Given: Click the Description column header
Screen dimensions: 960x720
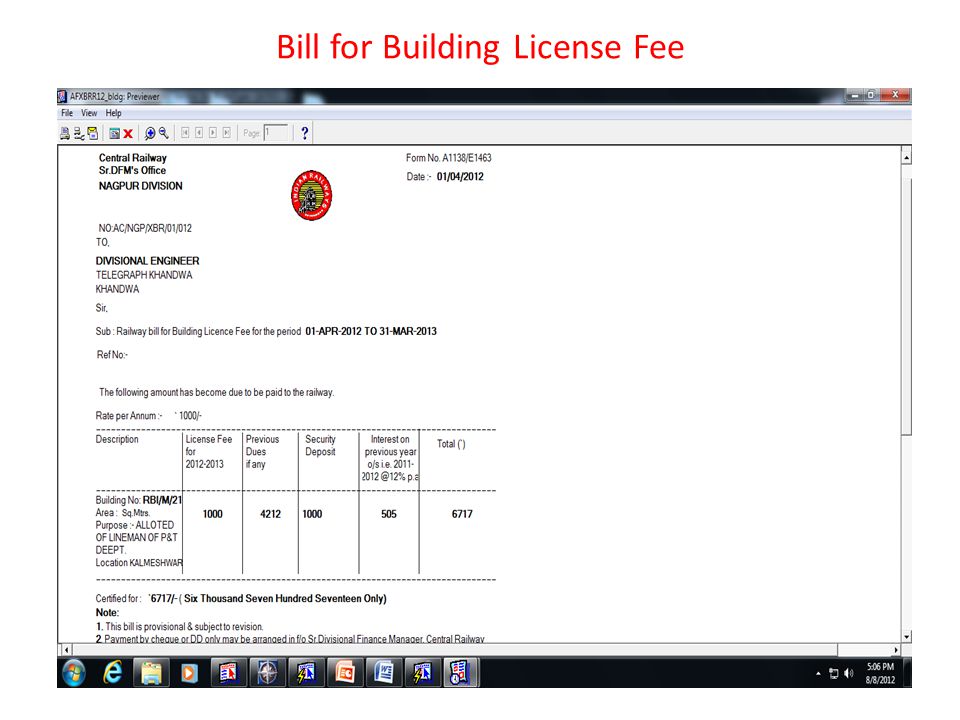Looking at the screenshot, I should tap(117, 440).
